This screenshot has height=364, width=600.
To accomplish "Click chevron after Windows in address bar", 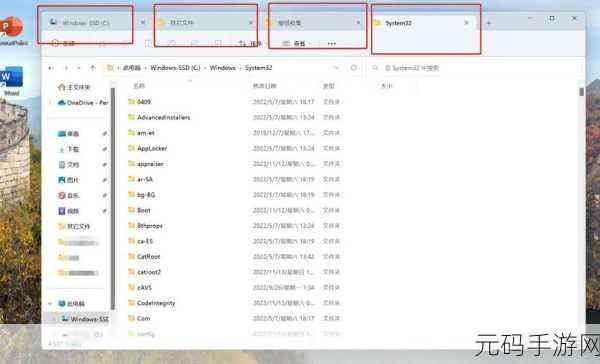I will [x=241, y=68].
